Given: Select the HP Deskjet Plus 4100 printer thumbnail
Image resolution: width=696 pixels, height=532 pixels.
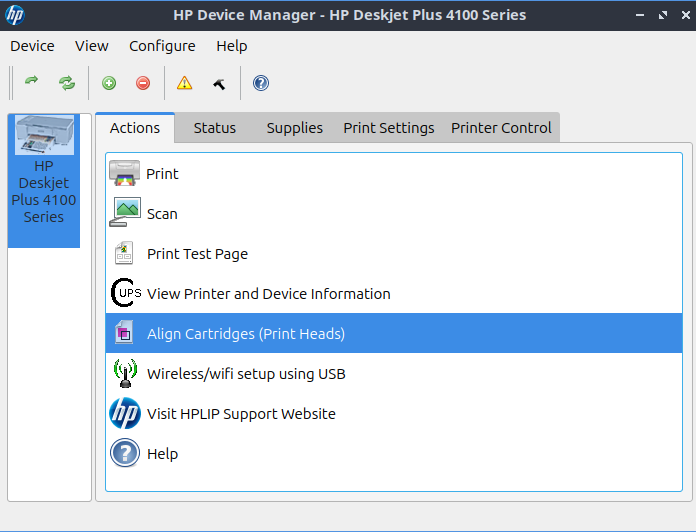Looking at the screenshot, I should point(44,135).
